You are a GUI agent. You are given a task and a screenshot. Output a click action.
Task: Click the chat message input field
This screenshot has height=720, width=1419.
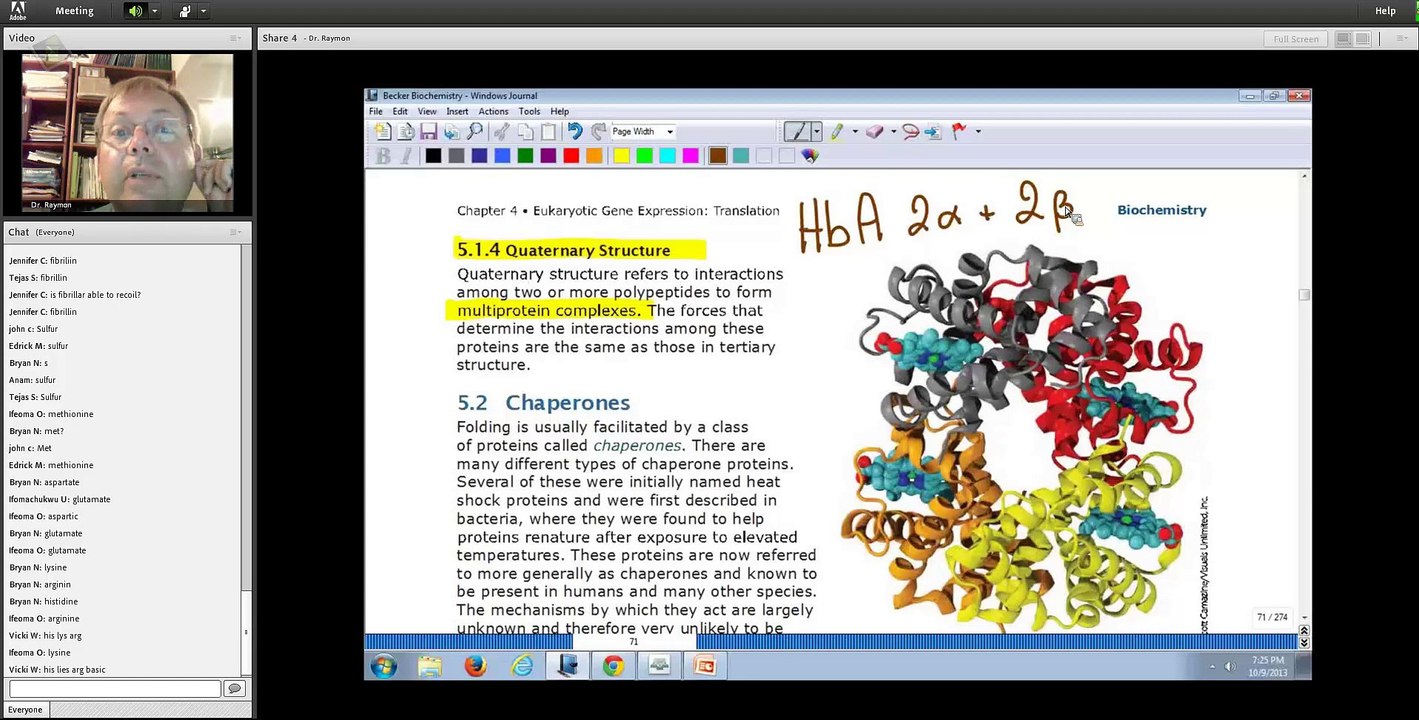115,688
